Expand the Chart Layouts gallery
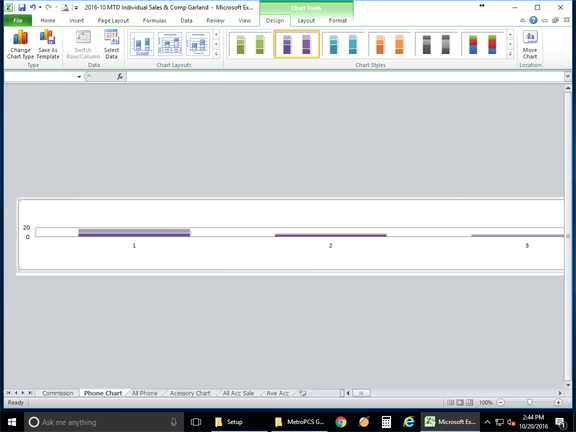The height and width of the screenshot is (432, 576). pos(216,54)
